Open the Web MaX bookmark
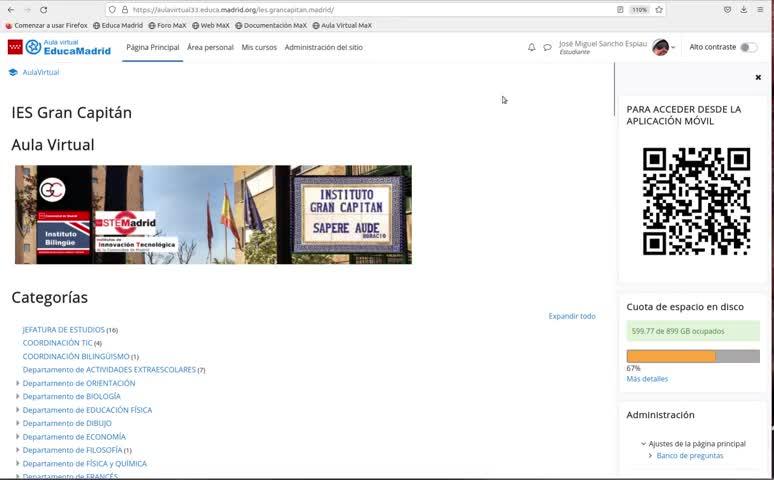This screenshot has width=774, height=480. (x=211, y=25)
